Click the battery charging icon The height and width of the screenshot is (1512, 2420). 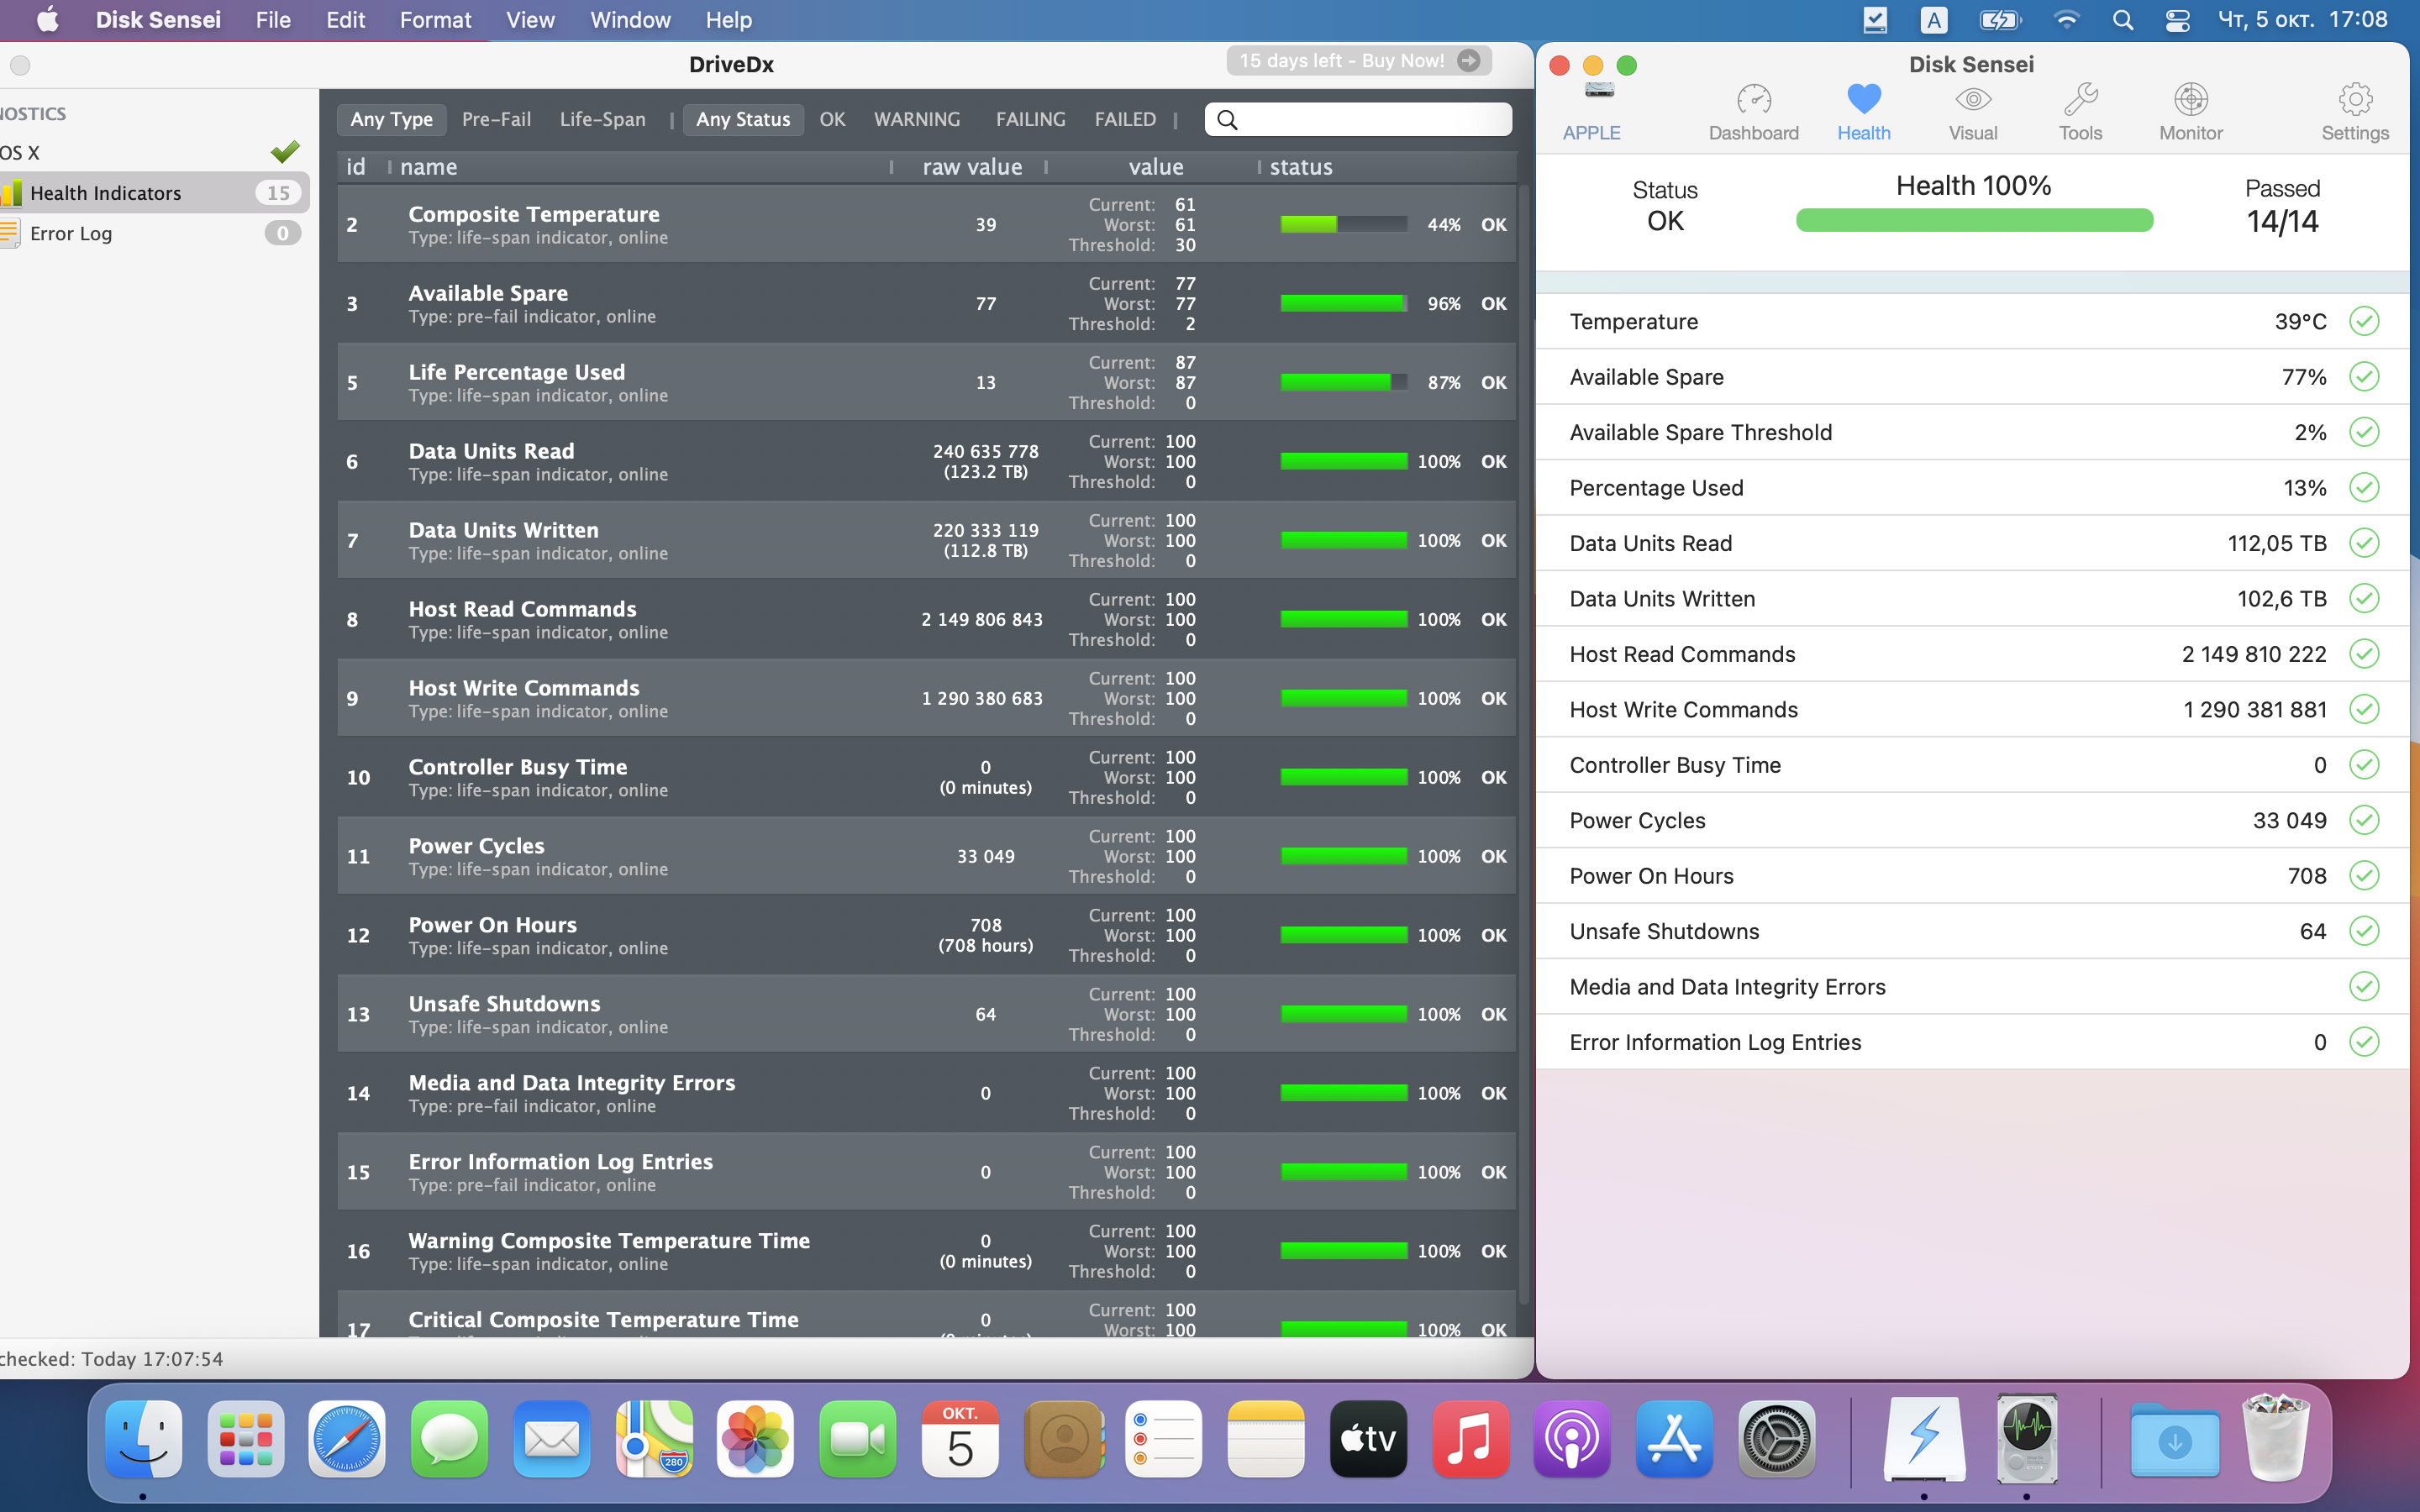[x=2000, y=20]
